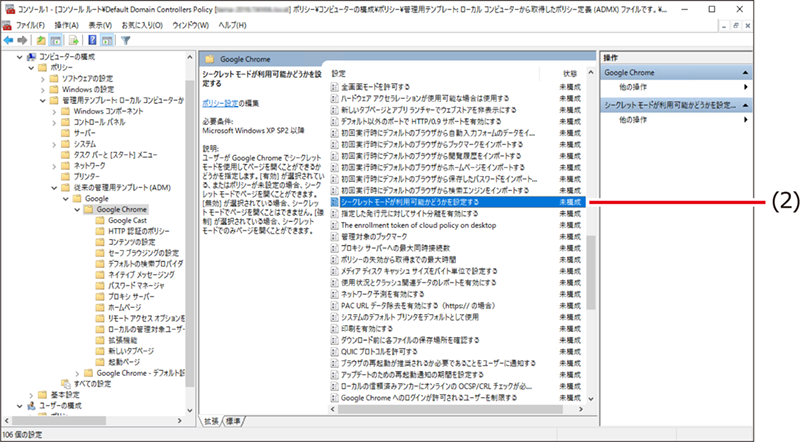Click policy icon beside ネットワーク予測を有効にする
This screenshot has height=442, width=803.
click(x=334, y=294)
